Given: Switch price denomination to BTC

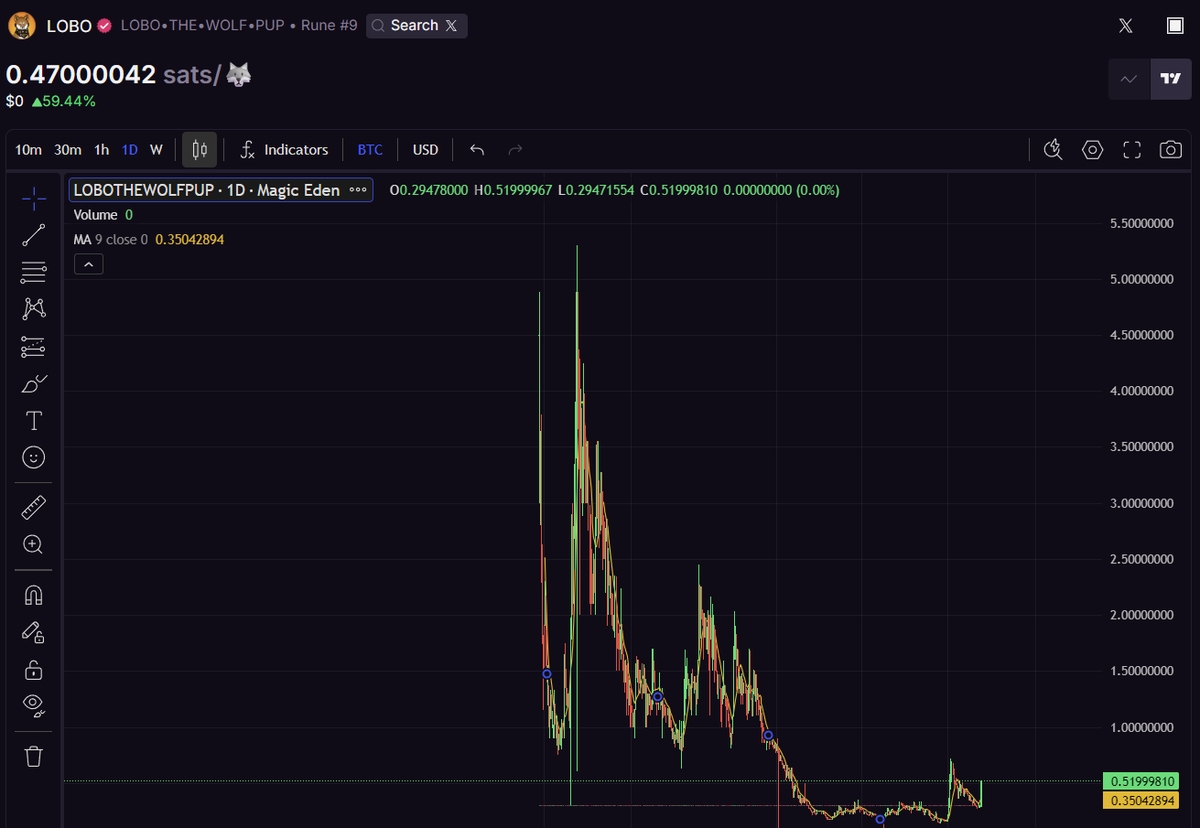Looking at the screenshot, I should [x=370, y=150].
